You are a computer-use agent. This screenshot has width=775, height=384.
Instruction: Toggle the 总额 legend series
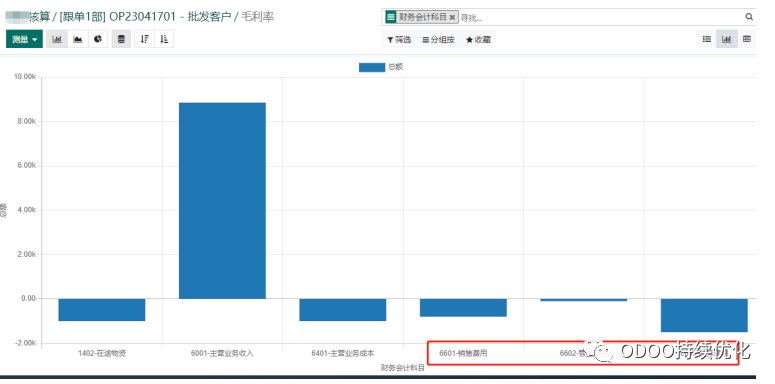(381, 67)
